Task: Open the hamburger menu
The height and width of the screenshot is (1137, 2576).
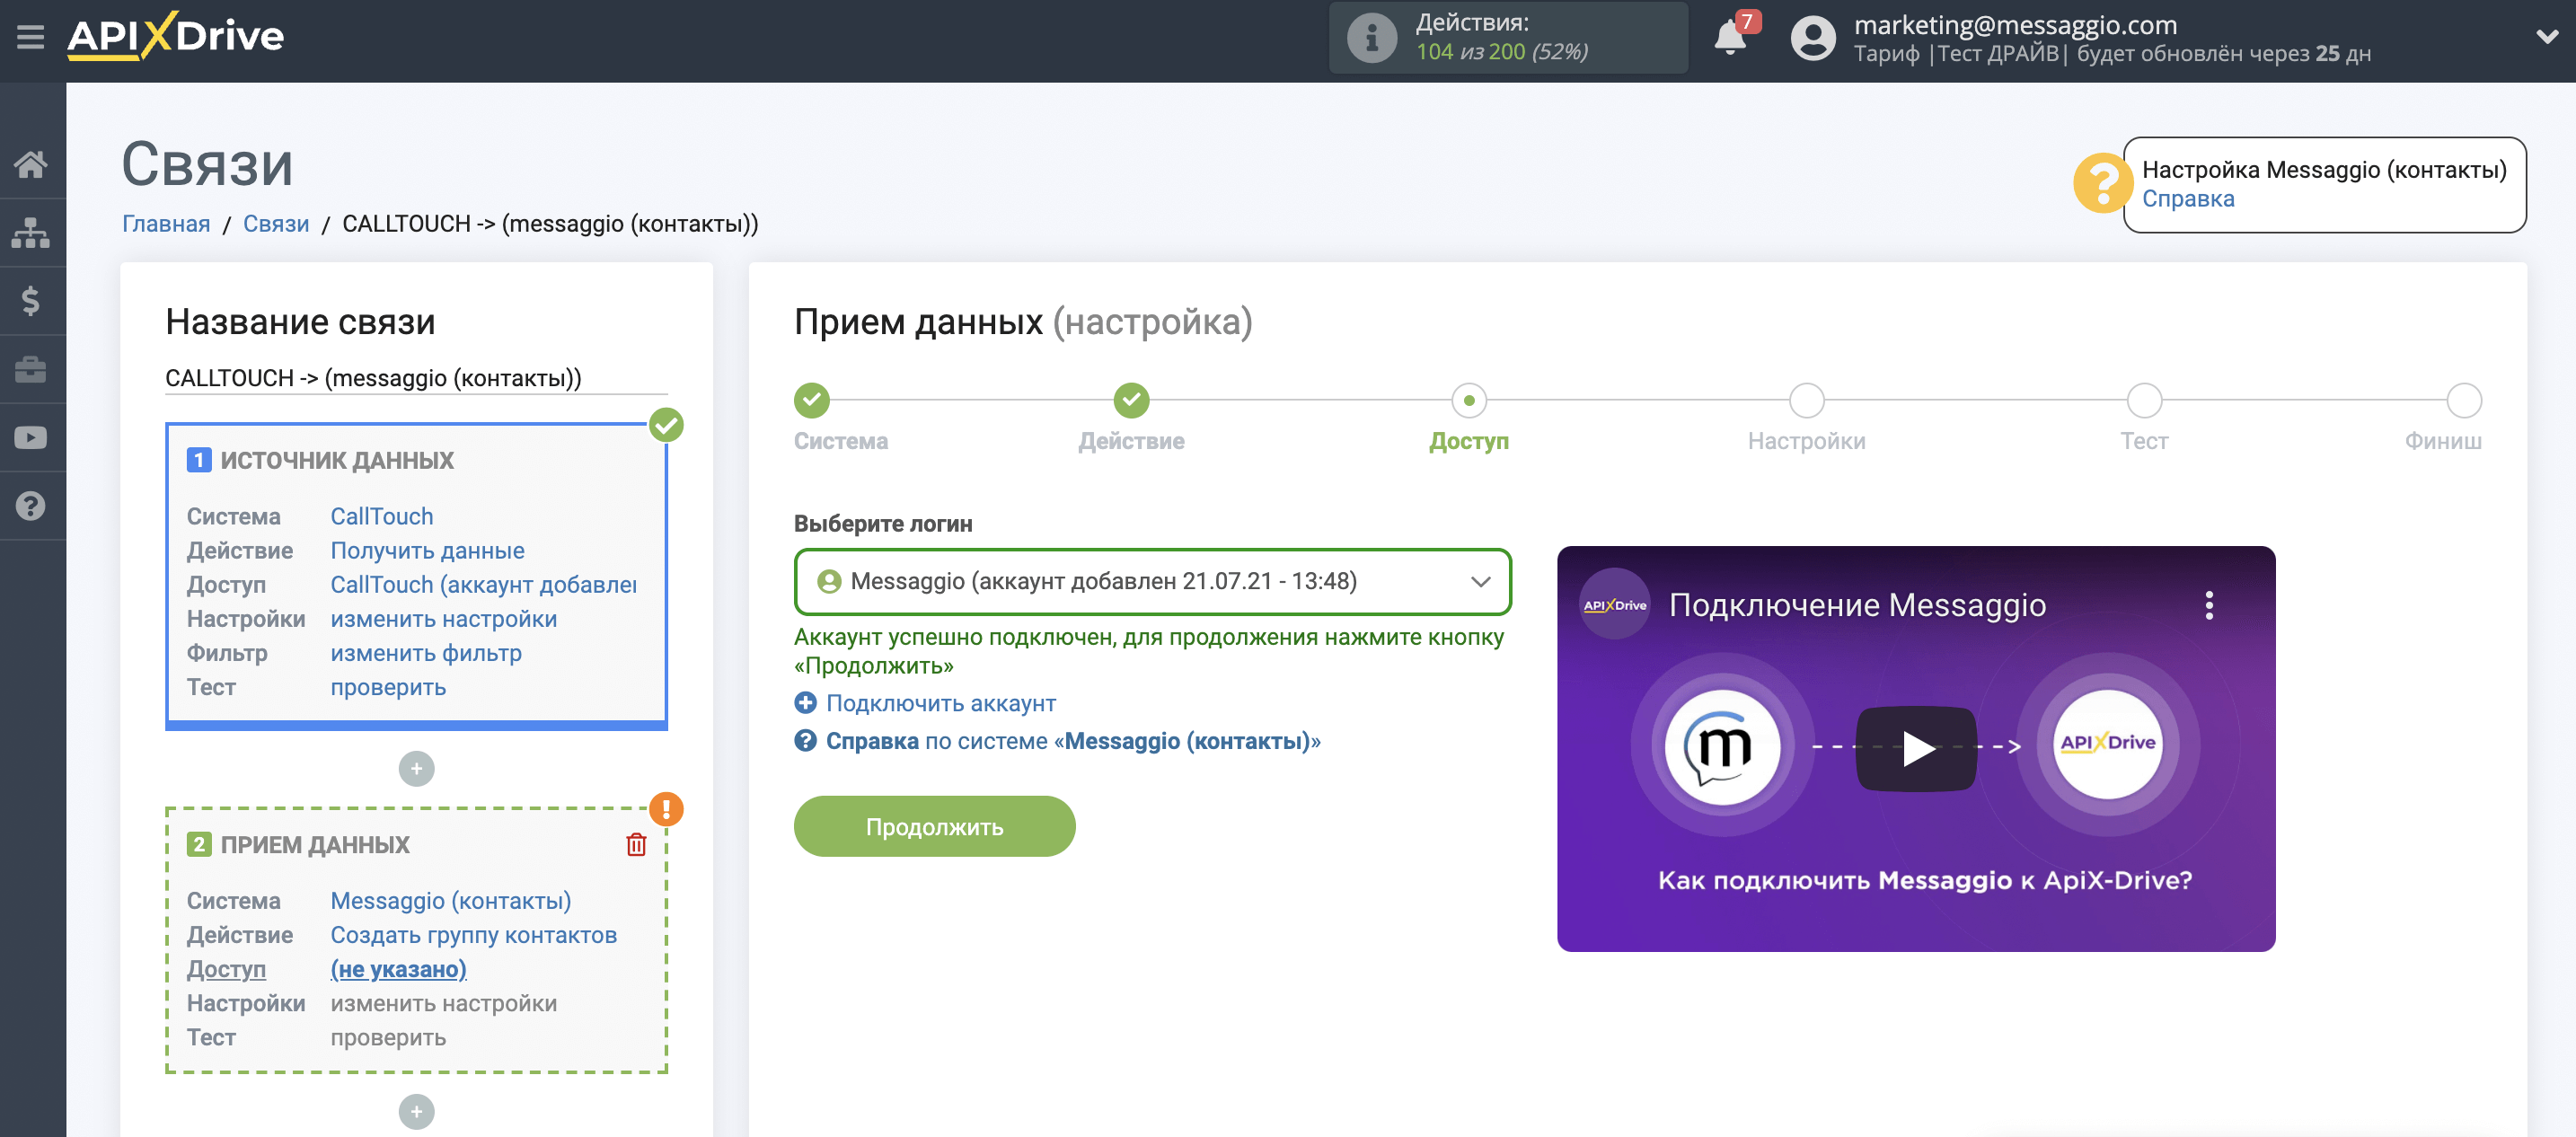Action: pos(30,37)
